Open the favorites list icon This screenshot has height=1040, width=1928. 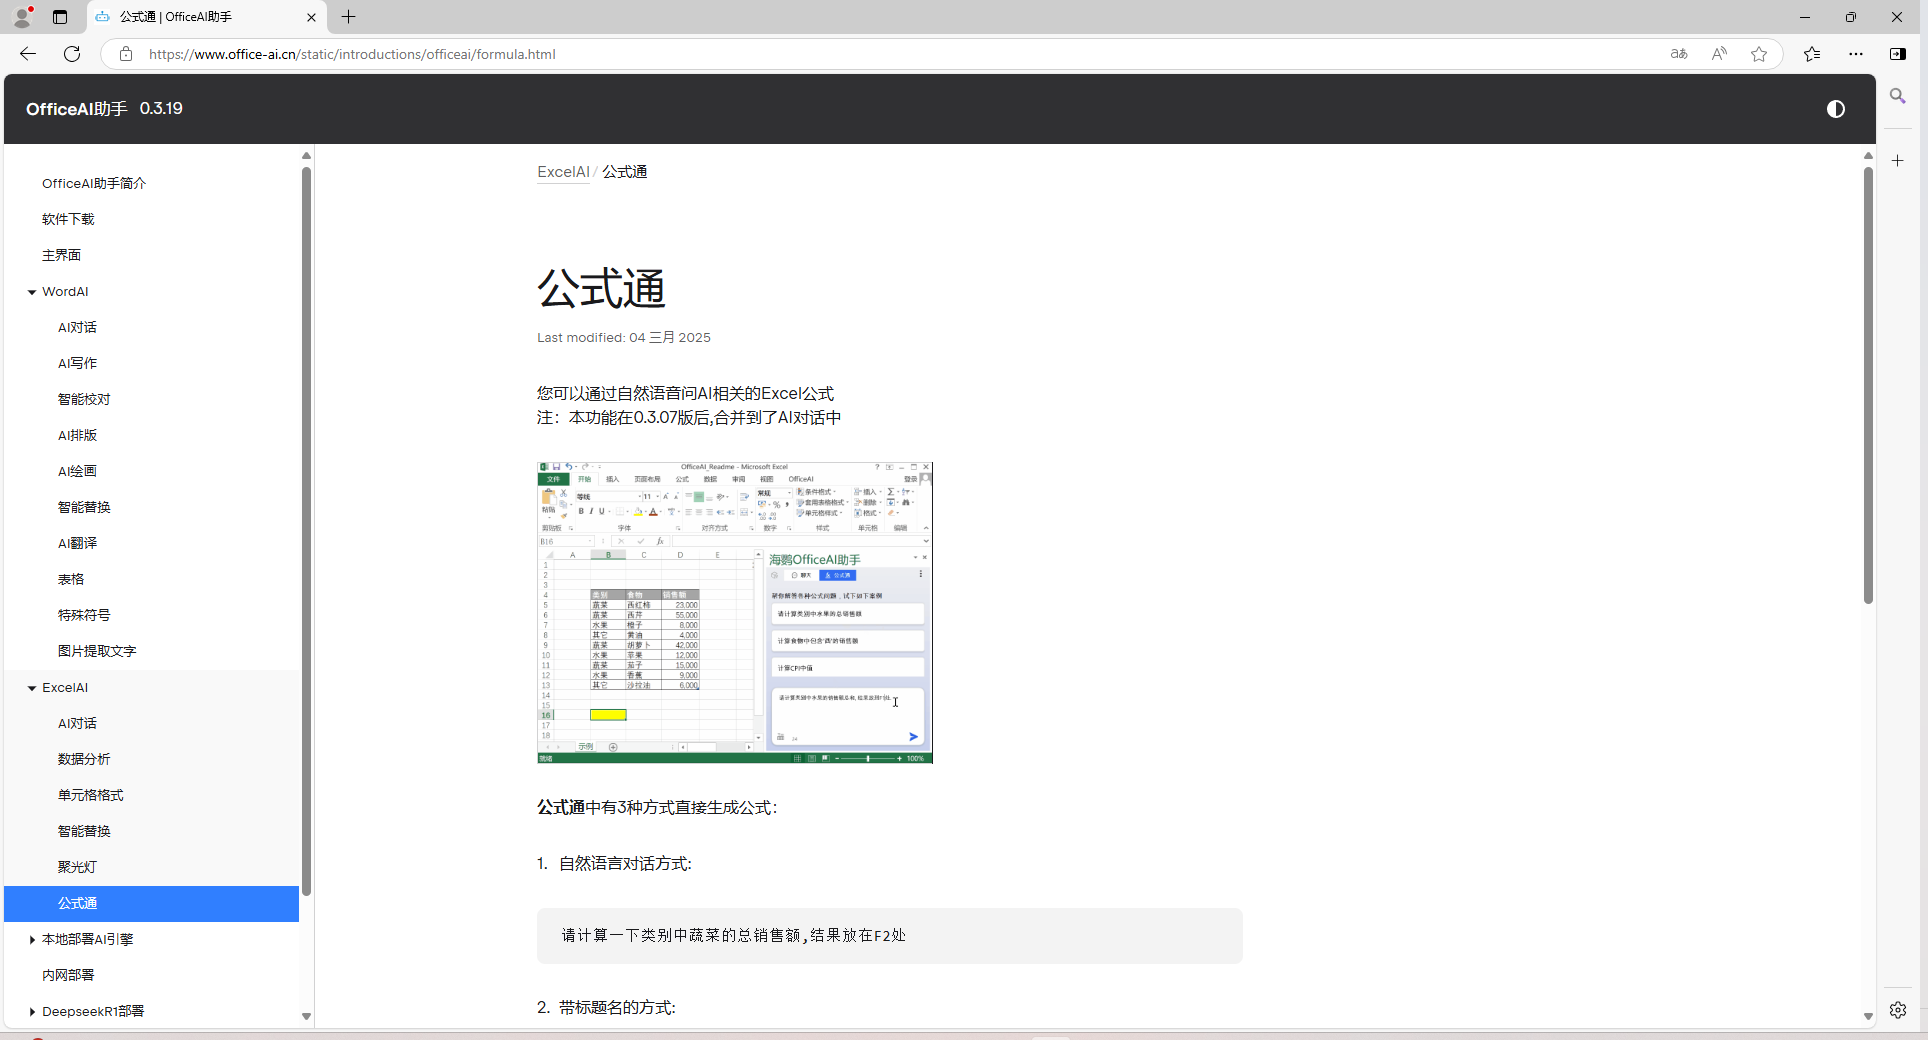[1812, 54]
